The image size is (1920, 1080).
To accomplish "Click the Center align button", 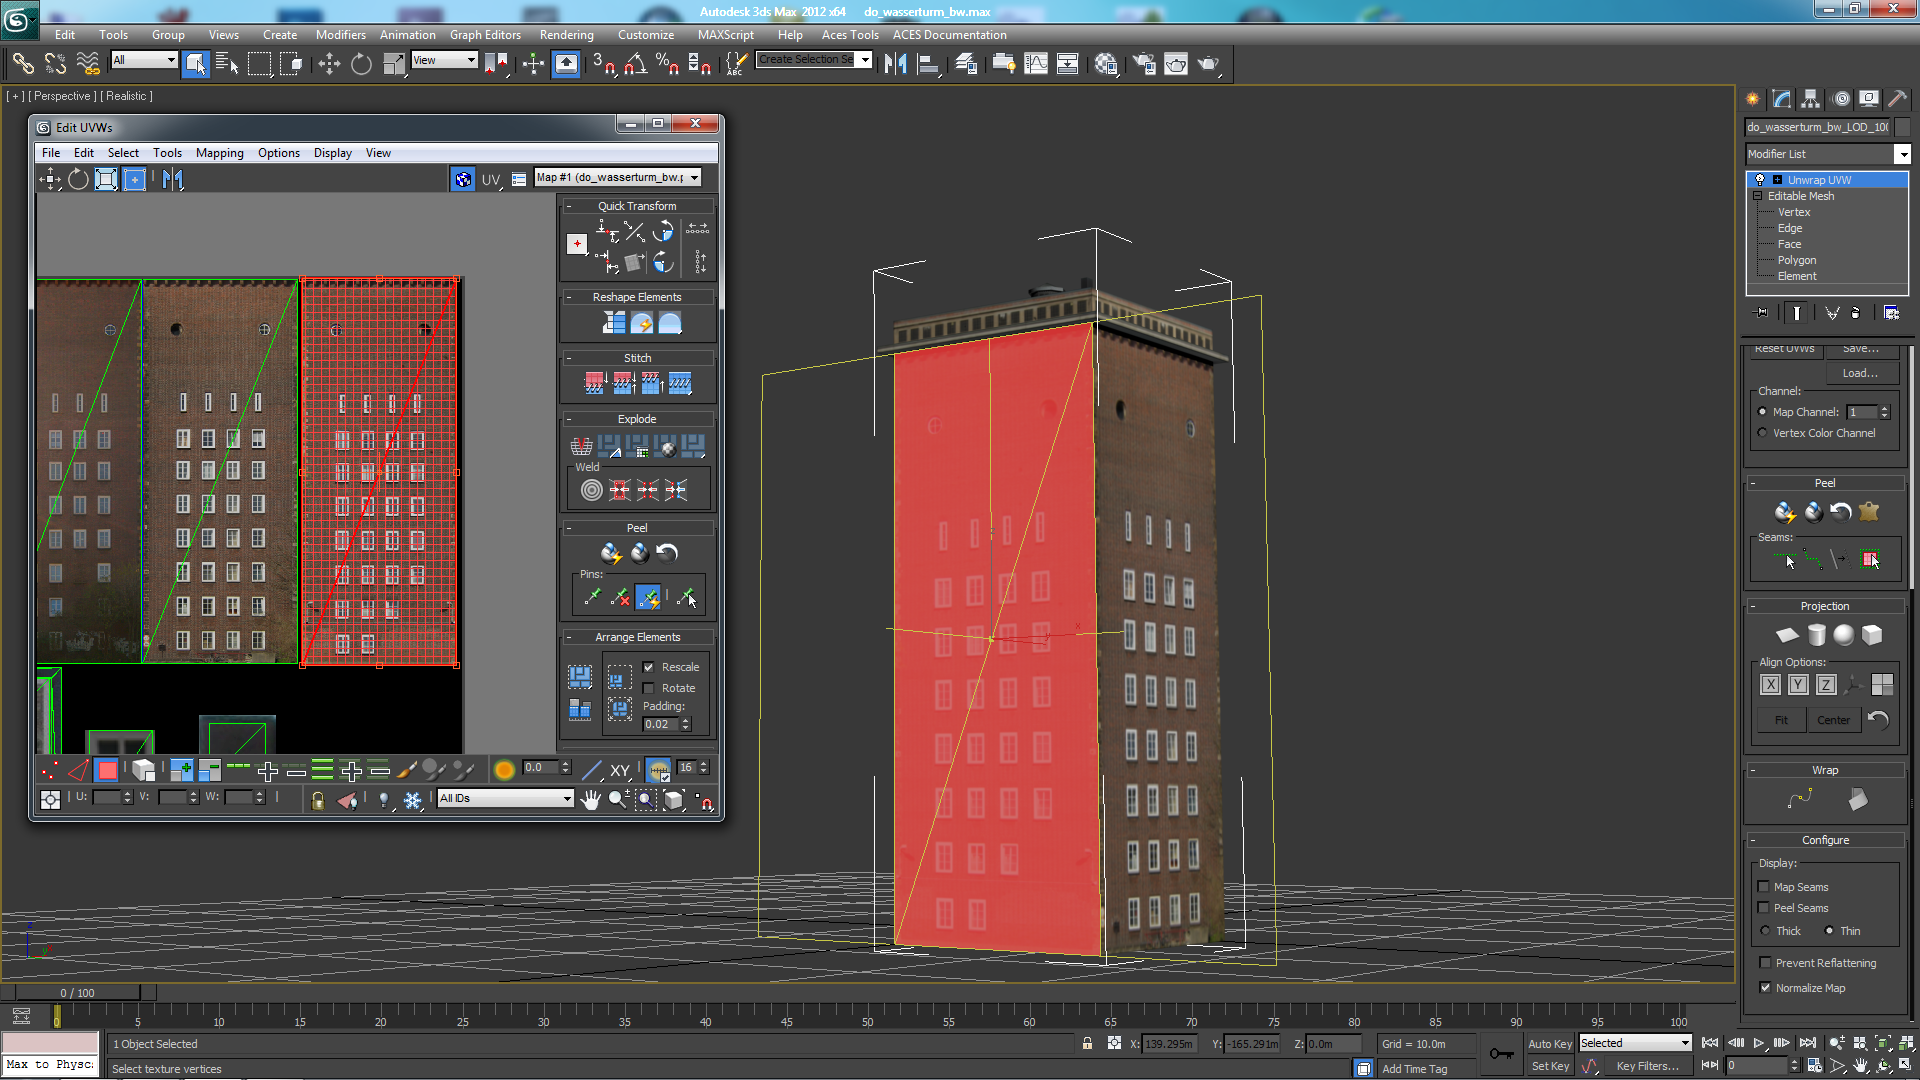I will click(1832, 720).
